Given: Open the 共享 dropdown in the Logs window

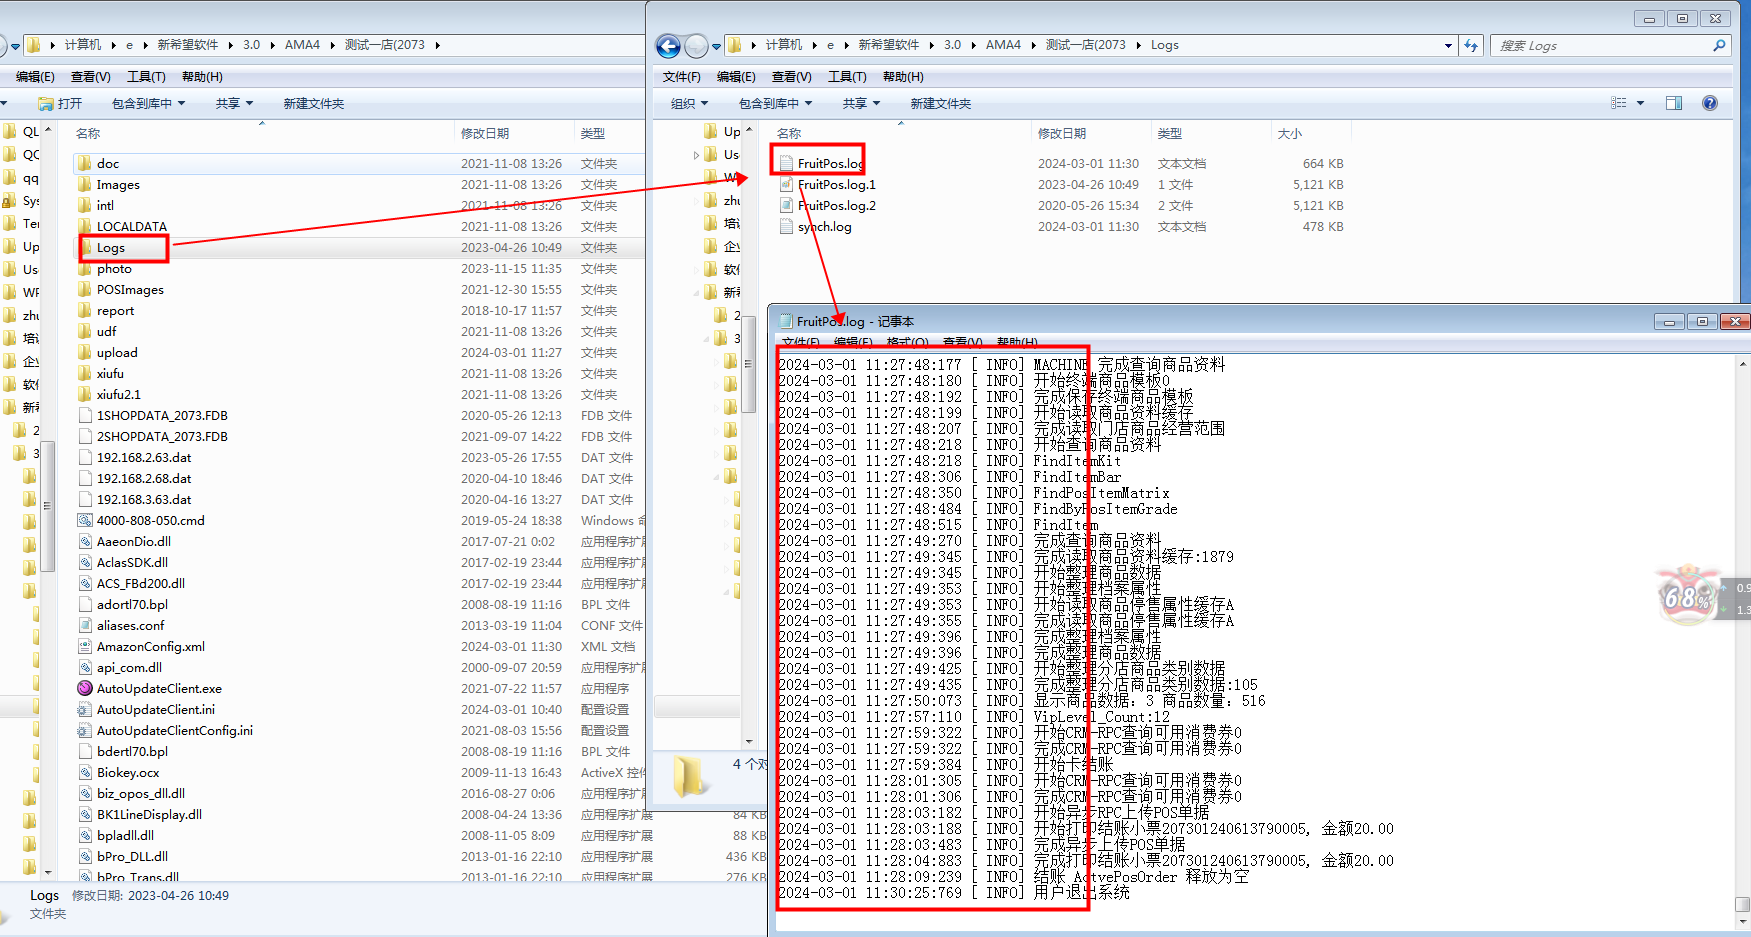Looking at the screenshot, I should coord(861,103).
